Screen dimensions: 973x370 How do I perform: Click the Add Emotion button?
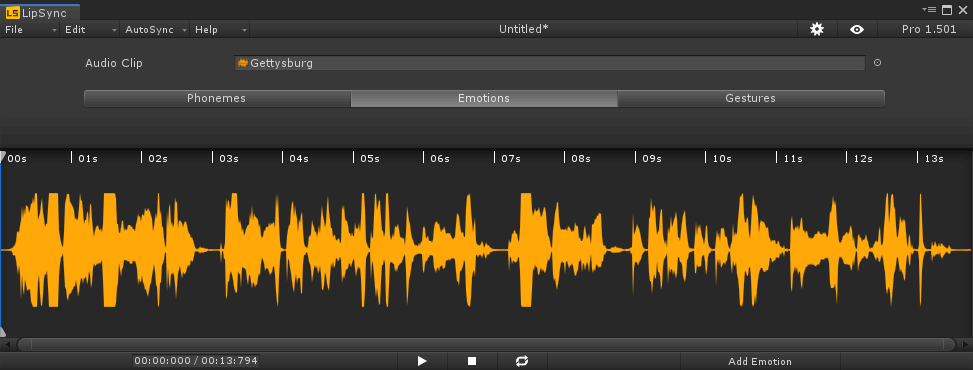pos(760,361)
